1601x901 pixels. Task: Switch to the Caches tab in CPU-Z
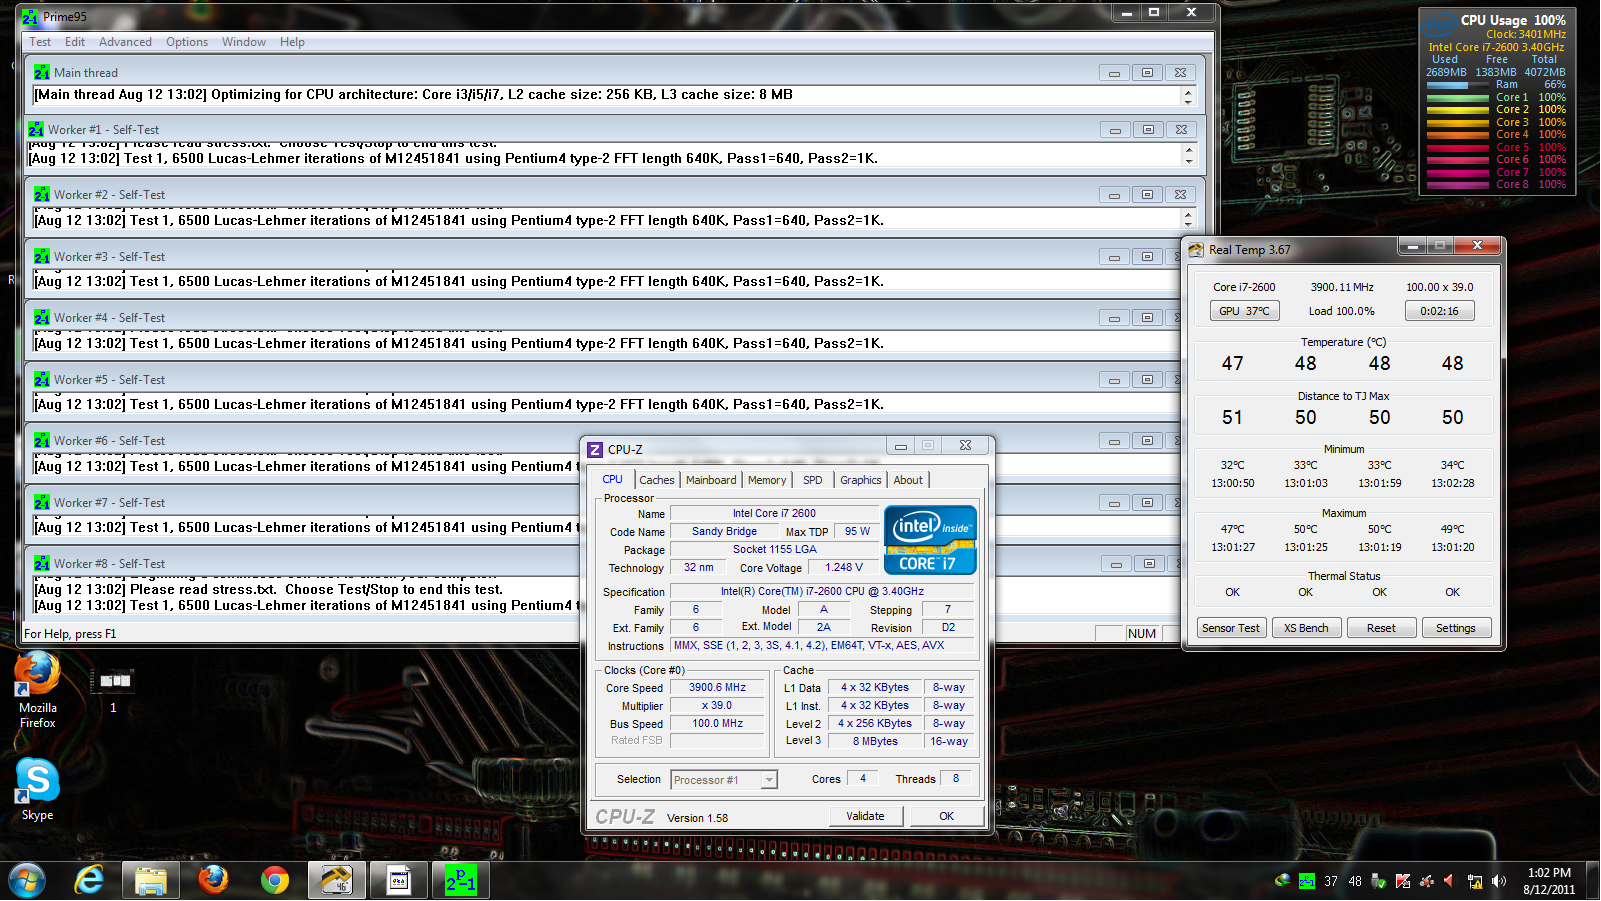(x=657, y=480)
